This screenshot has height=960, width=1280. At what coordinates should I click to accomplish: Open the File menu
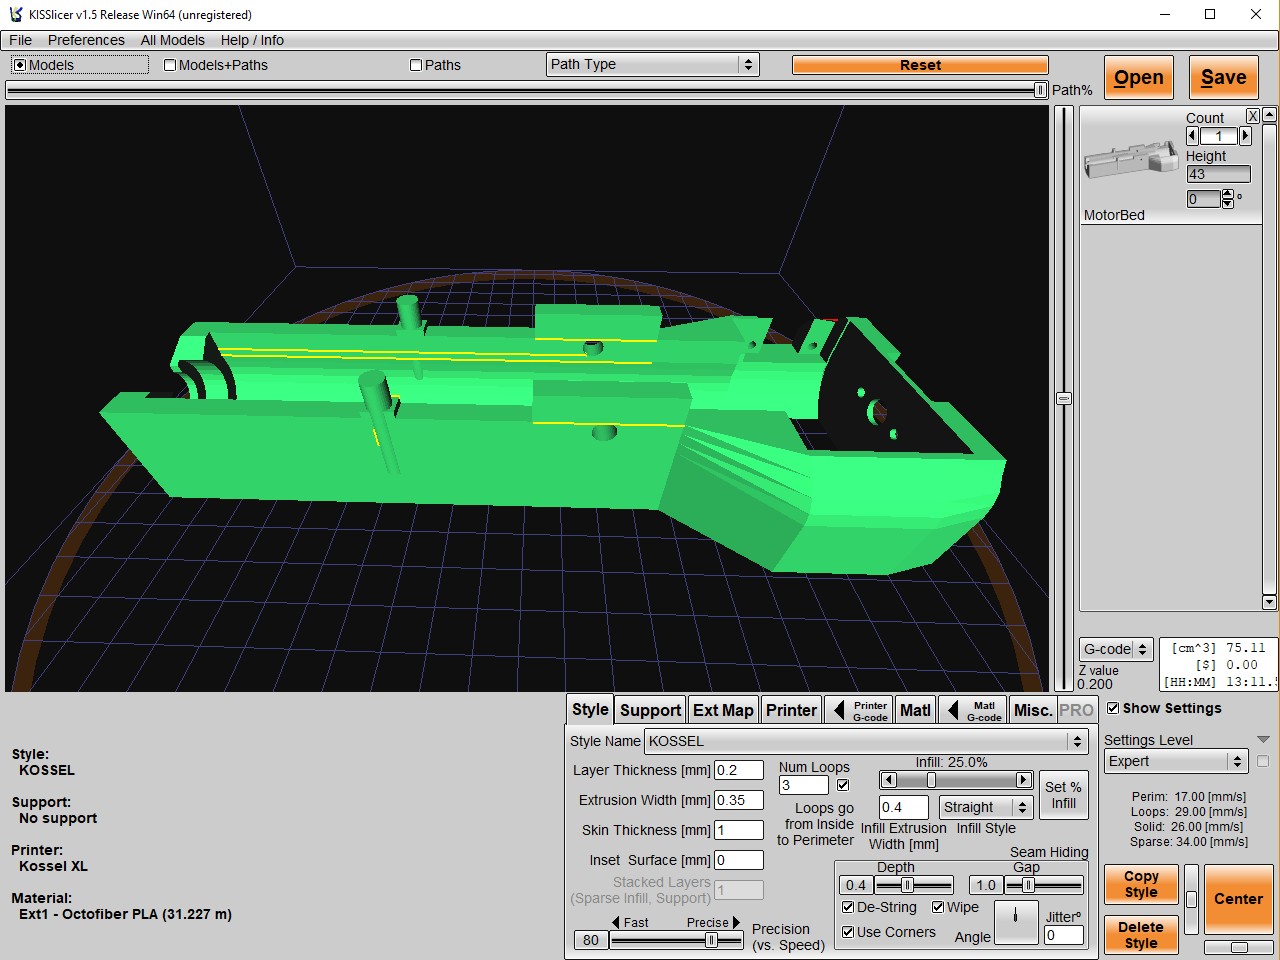(x=20, y=40)
